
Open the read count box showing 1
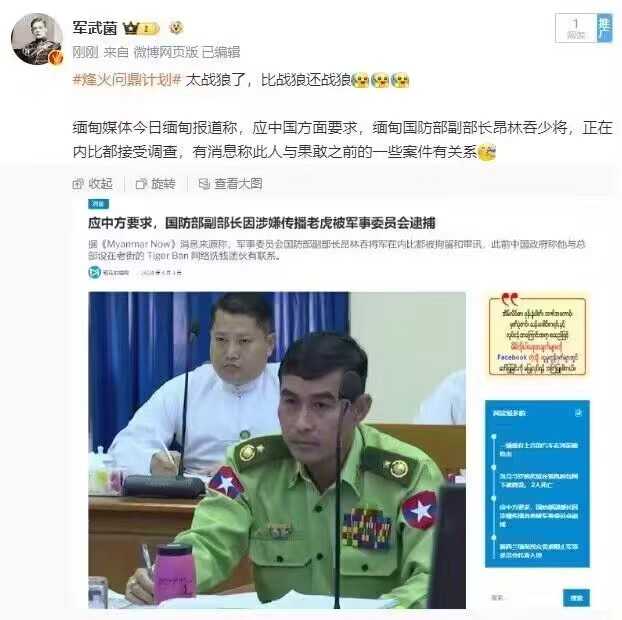pos(576,28)
